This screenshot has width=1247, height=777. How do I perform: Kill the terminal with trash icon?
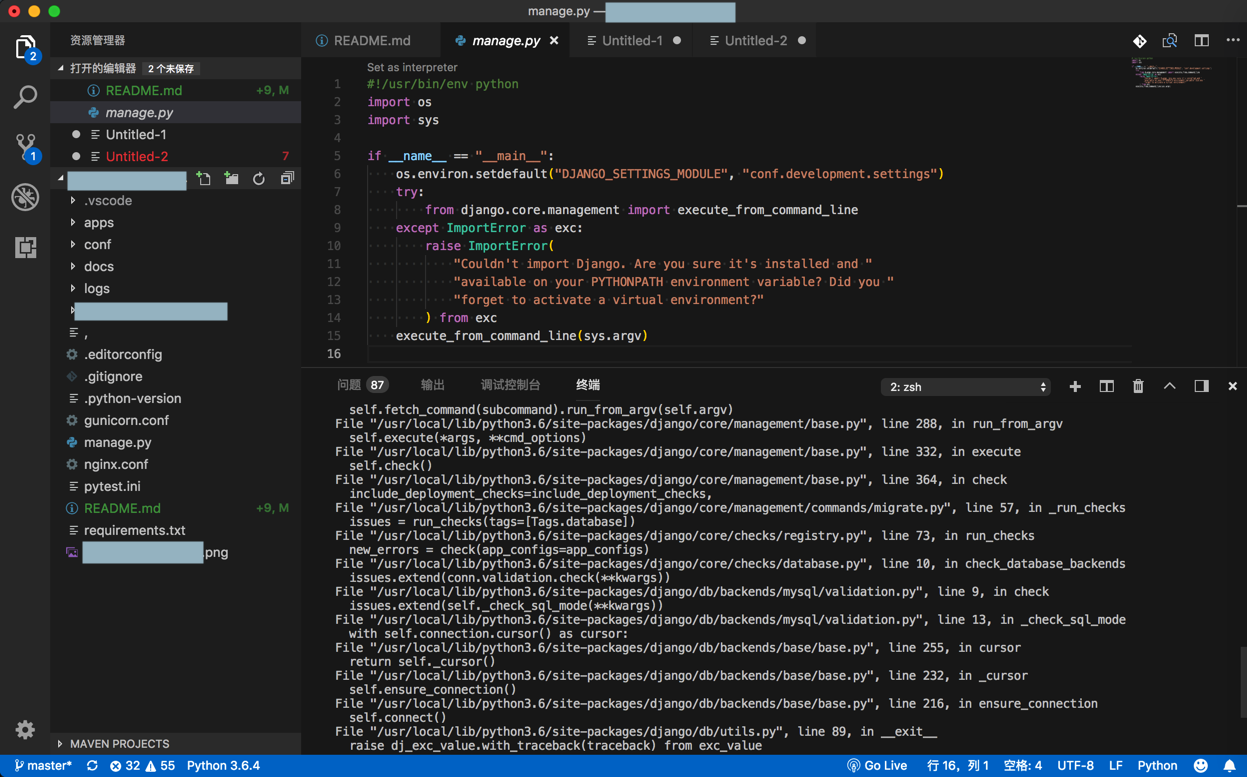point(1138,386)
